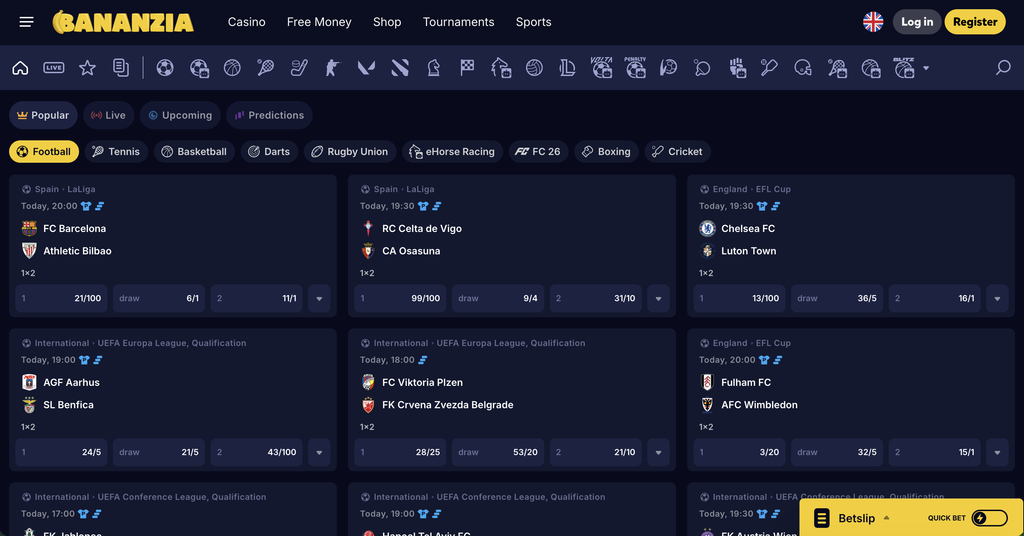This screenshot has width=1024, height=536.
Task: Select the basketball sport icon
Action: point(232,68)
